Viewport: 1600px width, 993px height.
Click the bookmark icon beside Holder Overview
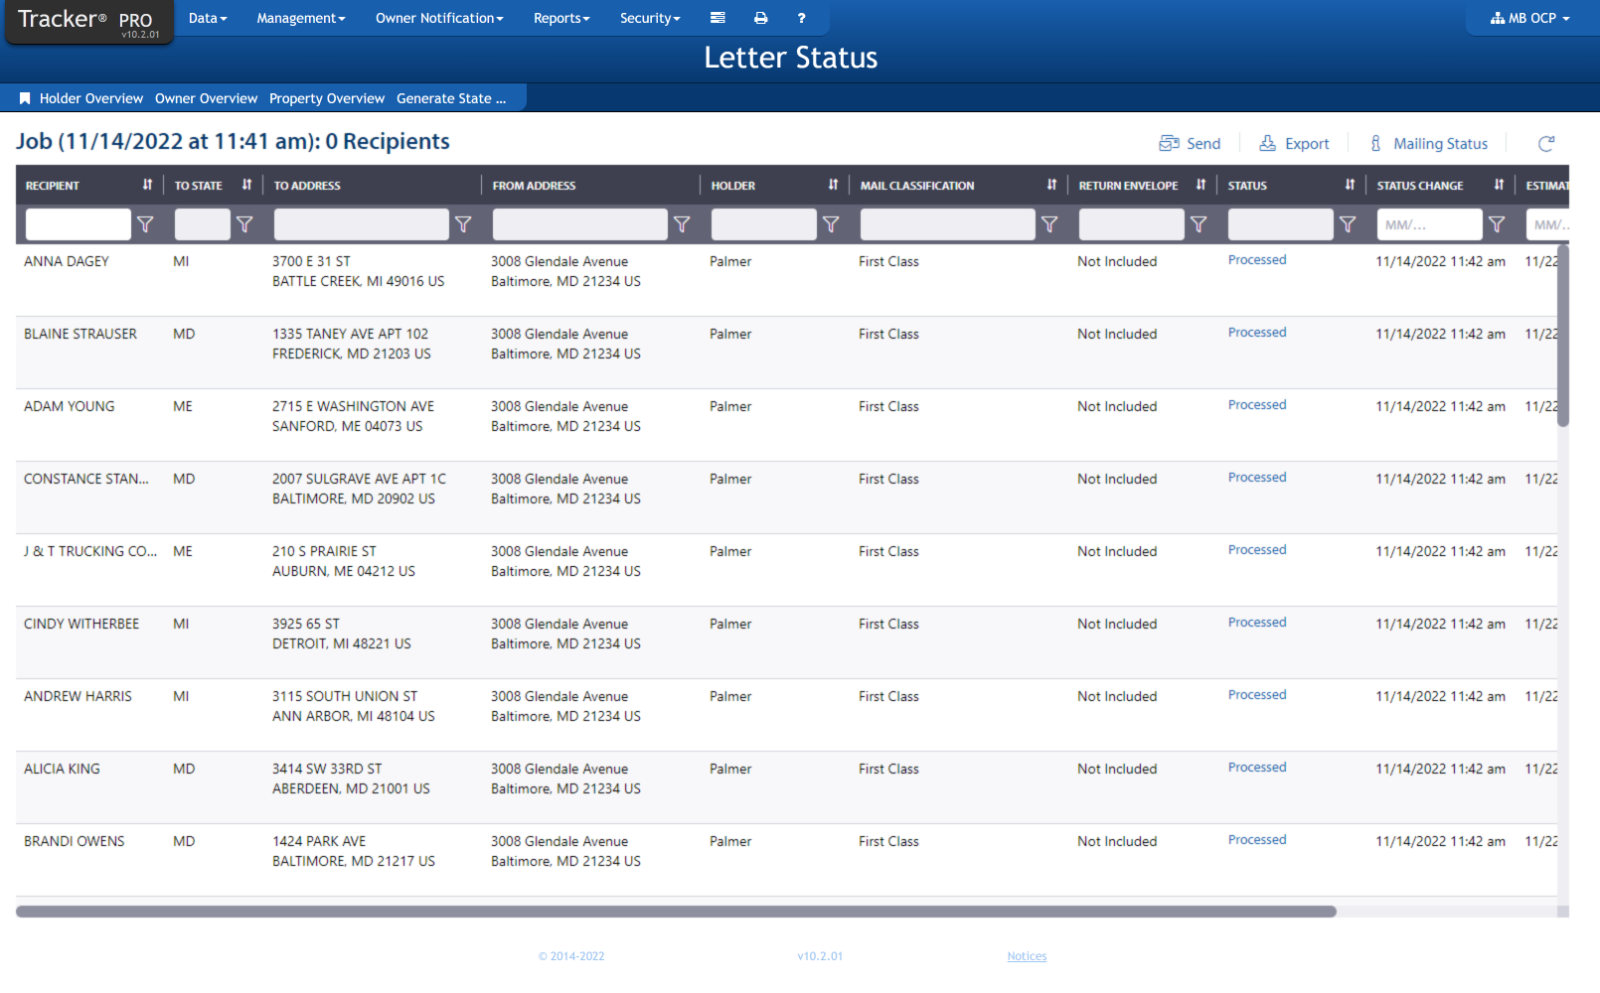coord(25,97)
